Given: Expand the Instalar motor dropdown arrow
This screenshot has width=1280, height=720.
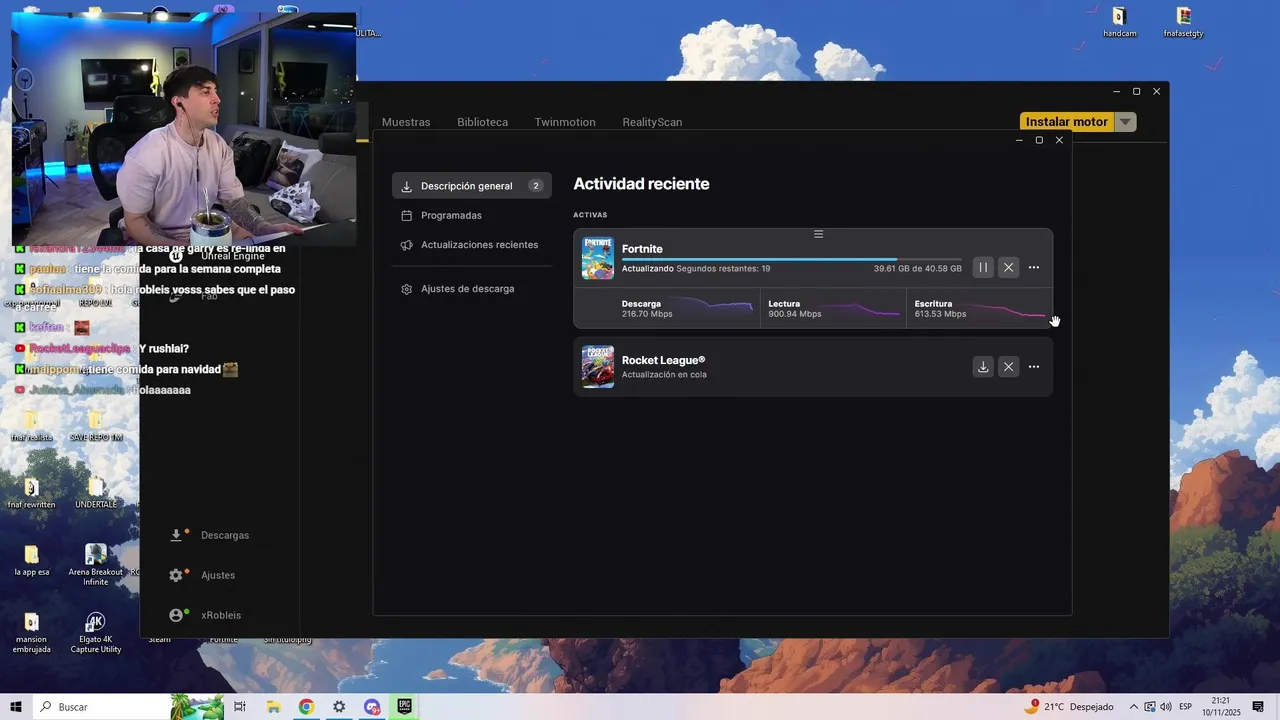Looking at the screenshot, I should tap(1126, 122).
